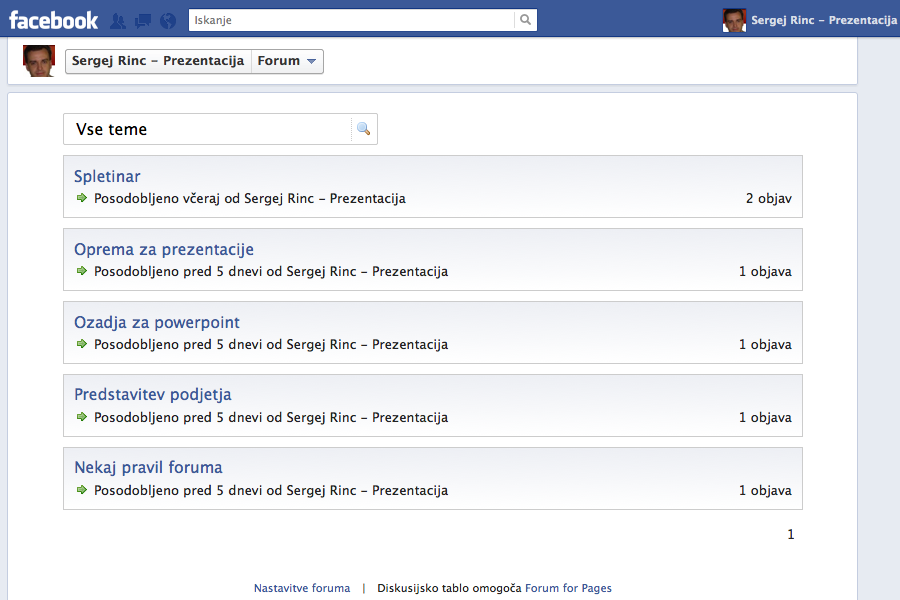Focus the Vse teme search field
Screen dimensions: 900x600
click(207, 129)
